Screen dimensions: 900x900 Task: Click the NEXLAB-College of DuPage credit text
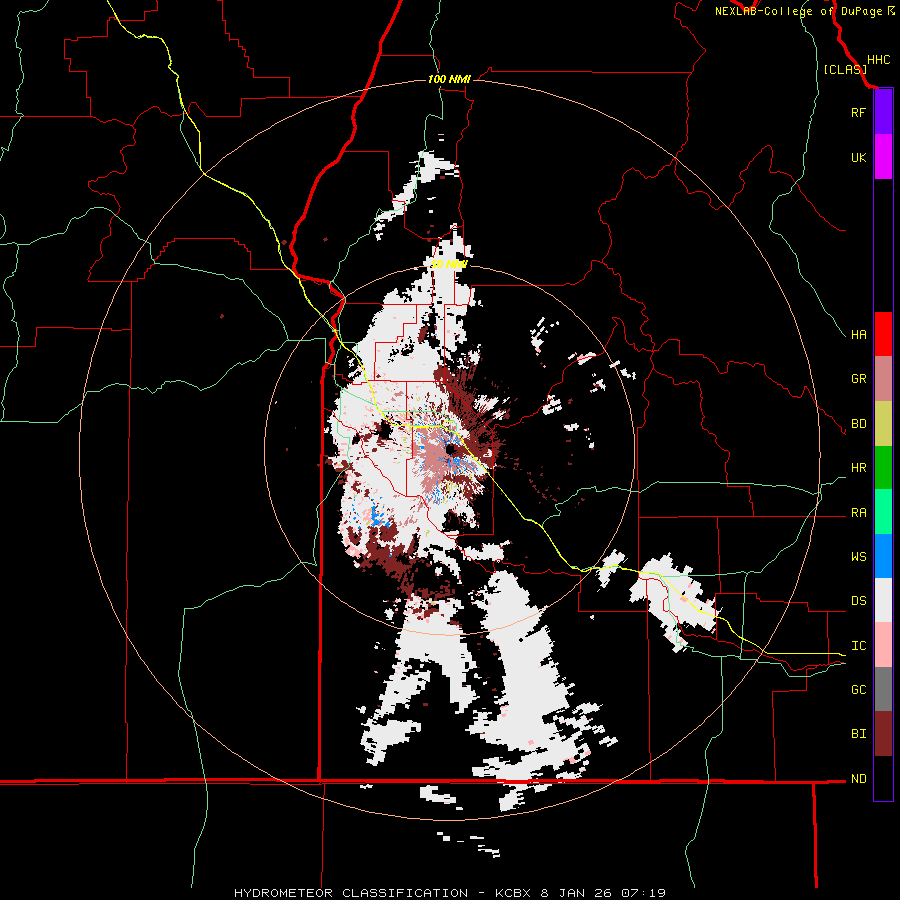(798, 11)
